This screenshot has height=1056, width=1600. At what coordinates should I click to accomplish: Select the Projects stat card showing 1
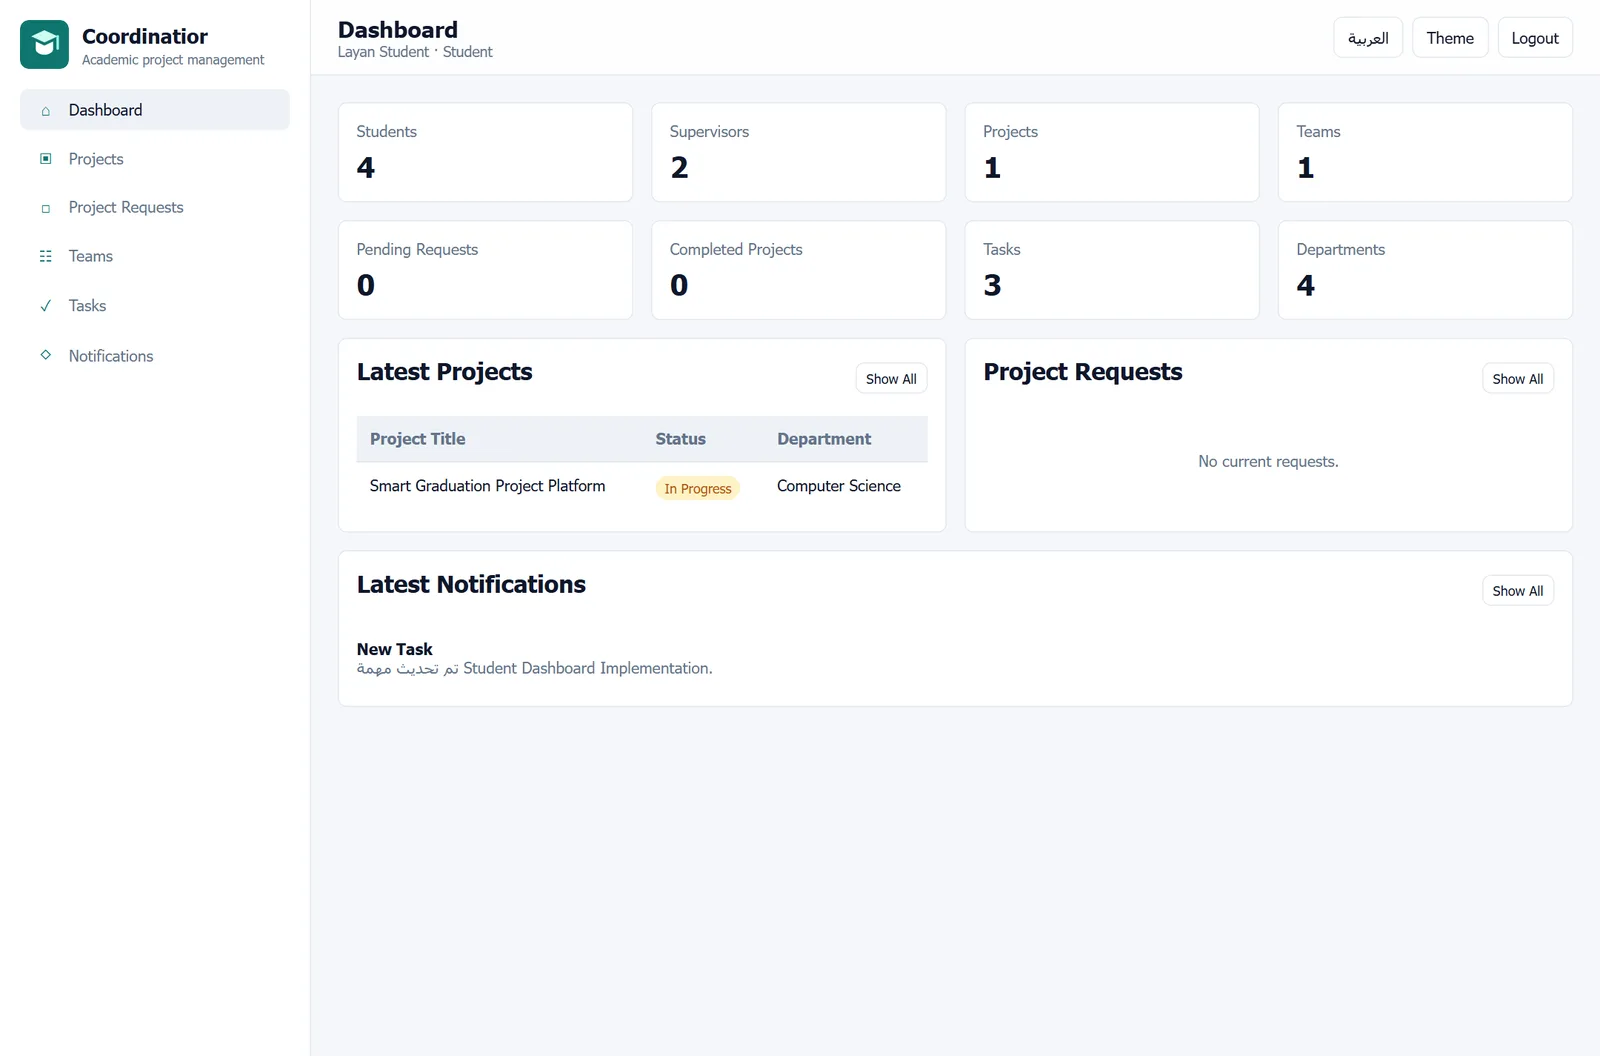1111,152
